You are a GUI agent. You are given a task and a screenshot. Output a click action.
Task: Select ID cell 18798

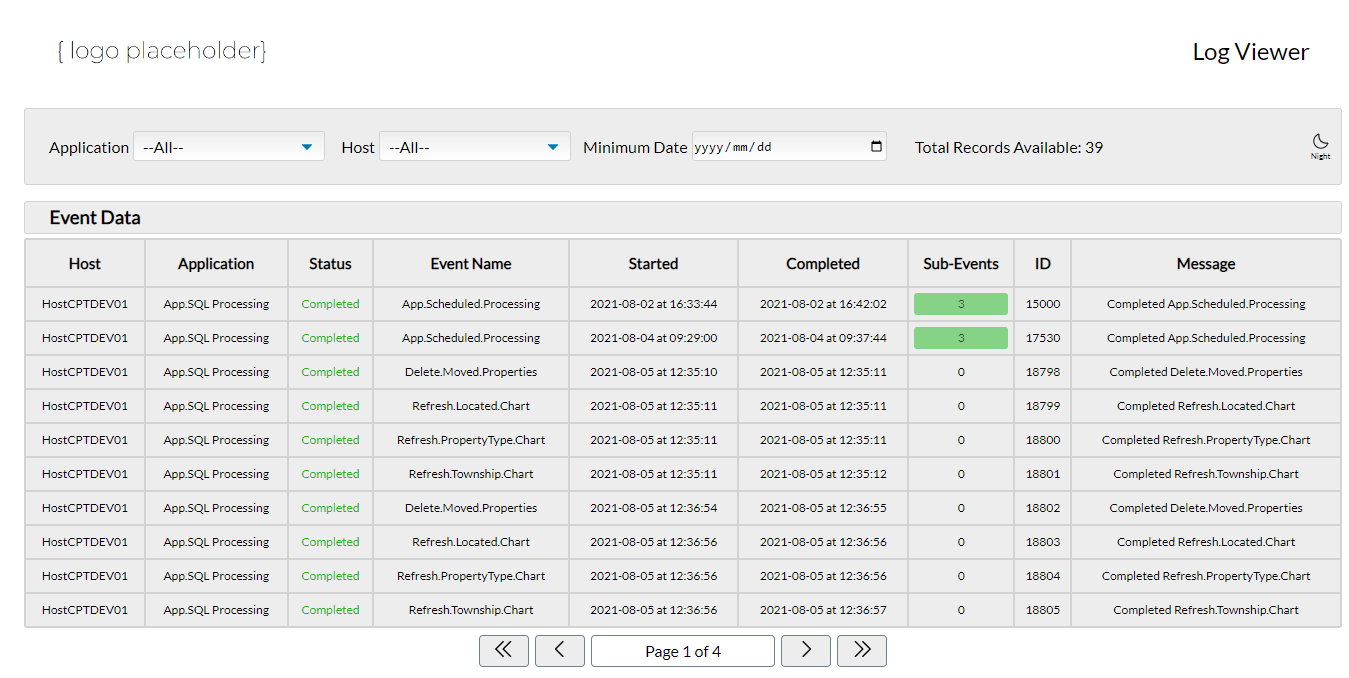point(1043,372)
